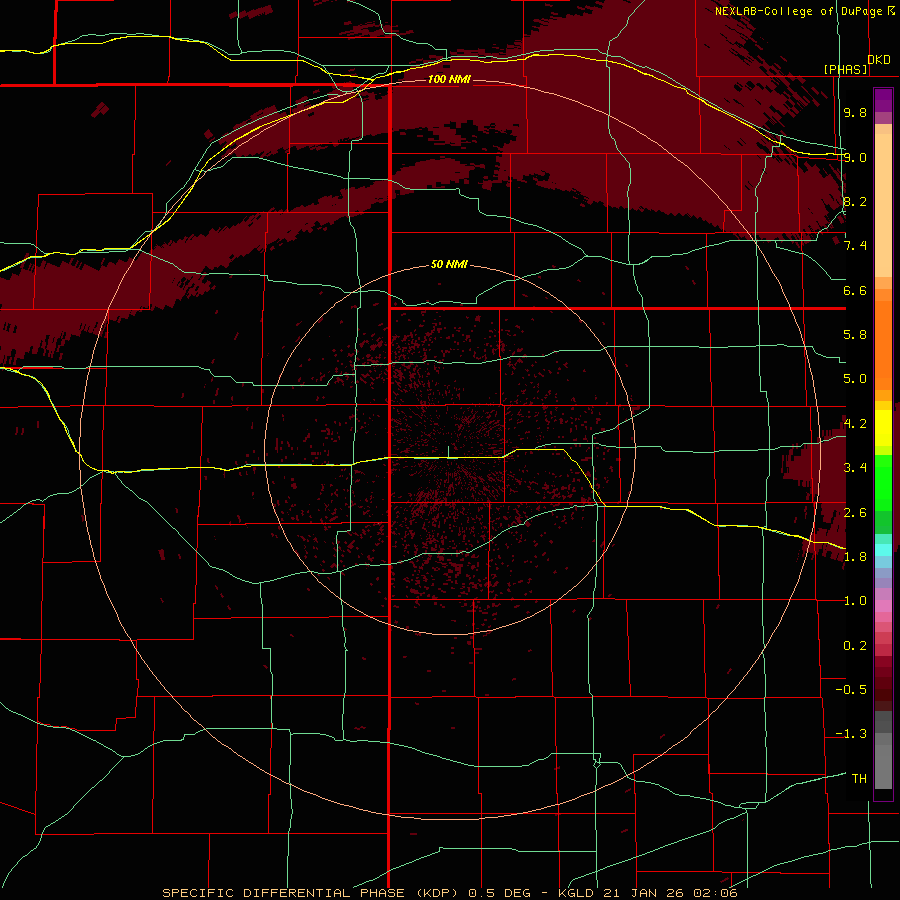The height and width of the screenshot is (900, 900).
Task: Click the 5.8 value on color scale
Action: [x=855, y=335]
